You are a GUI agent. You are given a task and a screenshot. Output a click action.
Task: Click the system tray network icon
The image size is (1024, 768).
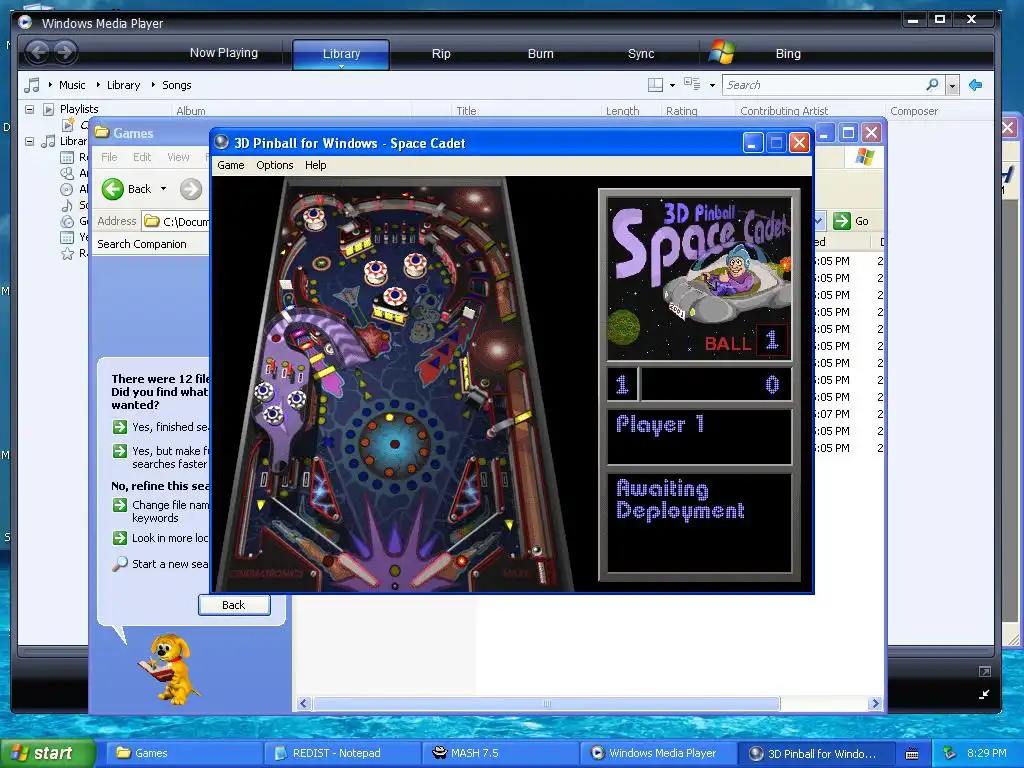(950, 753)
